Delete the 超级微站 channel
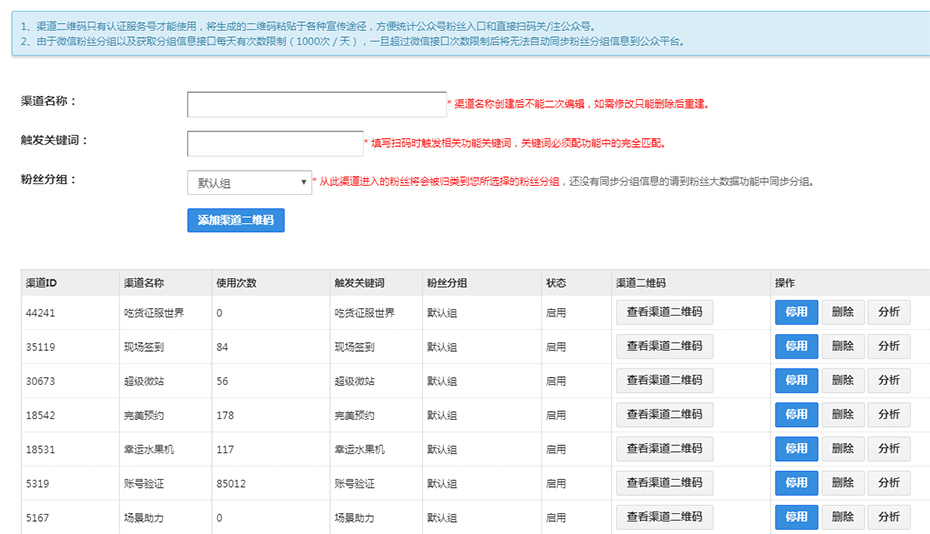930x534 pixels. point(843,380)
